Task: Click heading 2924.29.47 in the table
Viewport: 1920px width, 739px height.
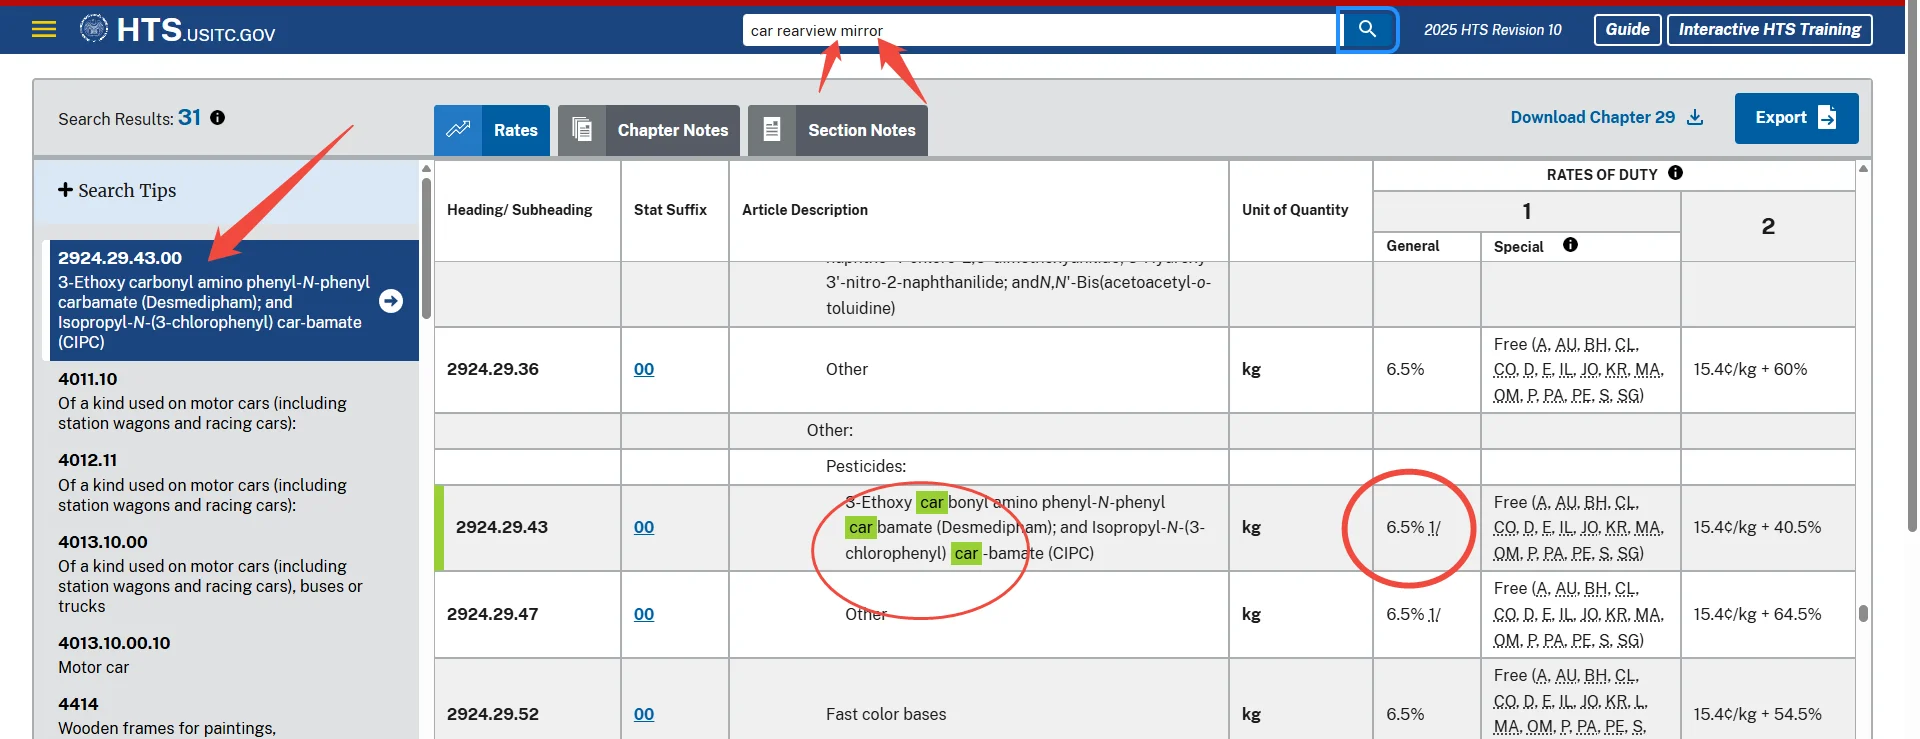Action: [x=493, y=614]
